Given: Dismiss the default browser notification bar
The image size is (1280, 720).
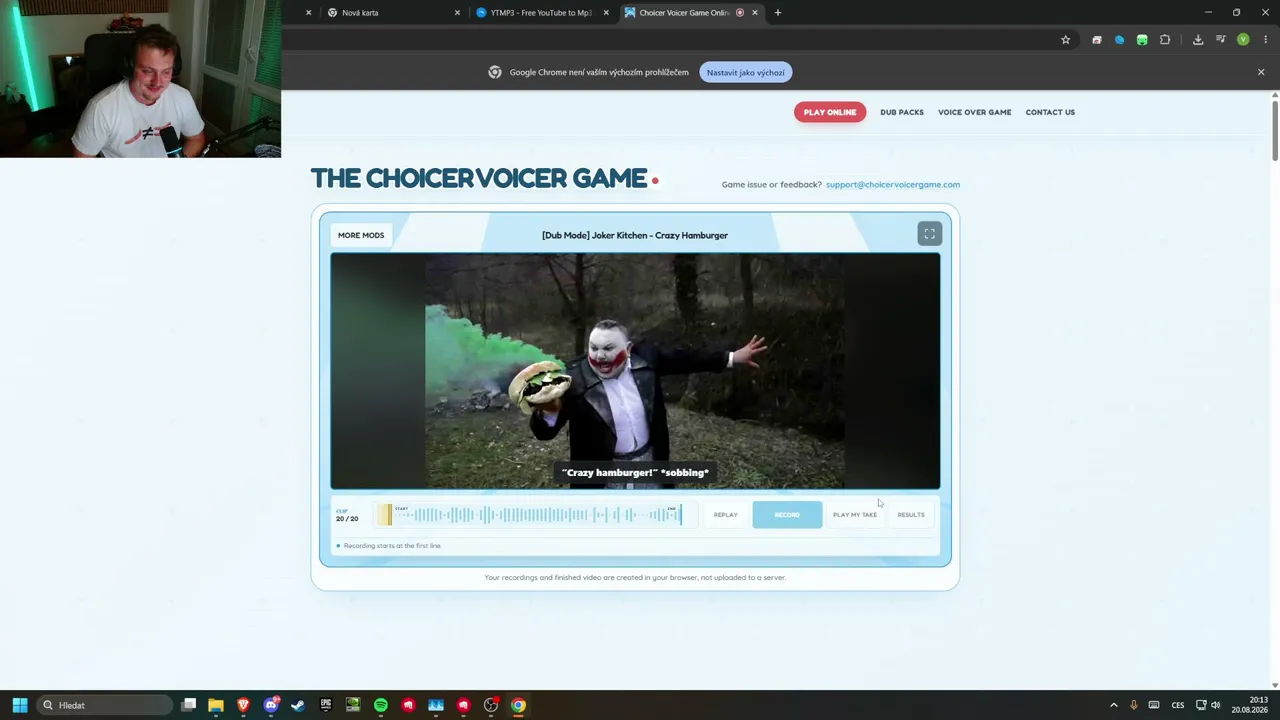Looking at the screenshot, I should (x=1261, y=72).
